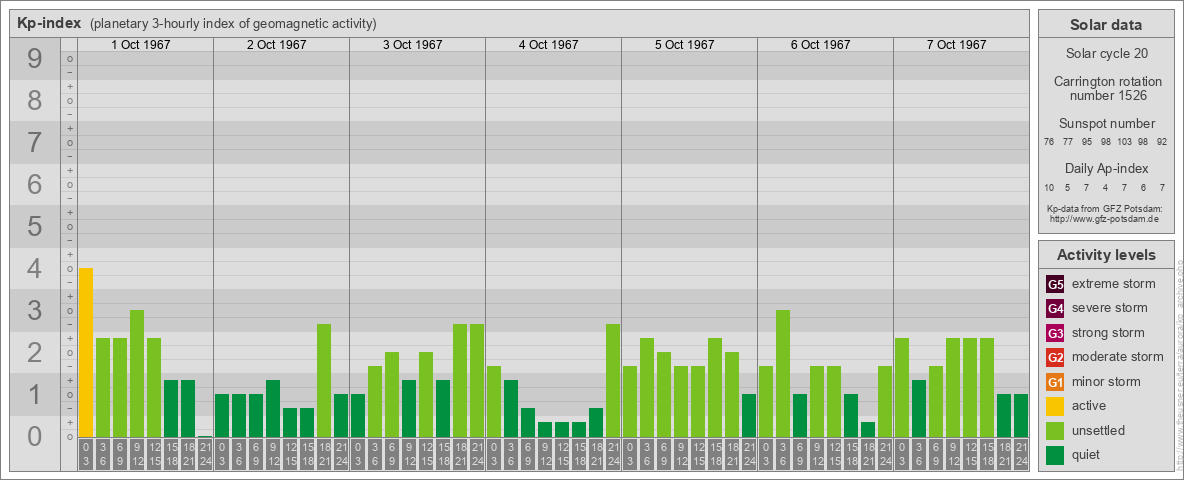Click the 7 Oct 1967 date header
The height and width of the screenshot is (480, 1184).
coord(956,45)
